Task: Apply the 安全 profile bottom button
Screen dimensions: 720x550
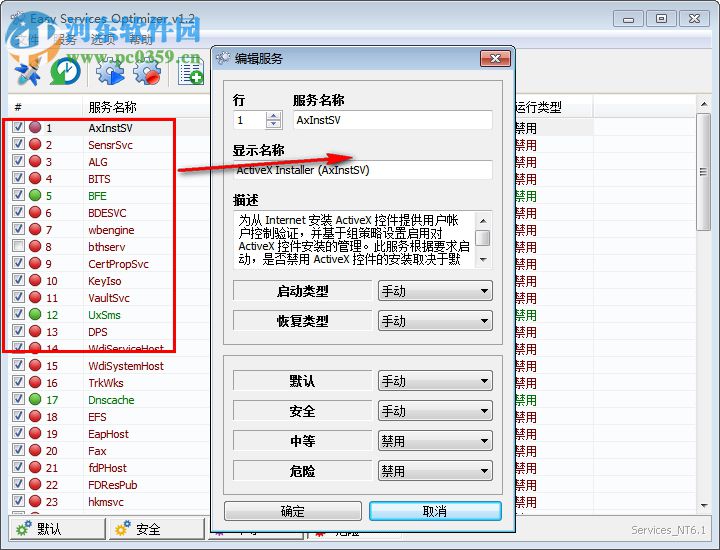Action: pos(157,528)
